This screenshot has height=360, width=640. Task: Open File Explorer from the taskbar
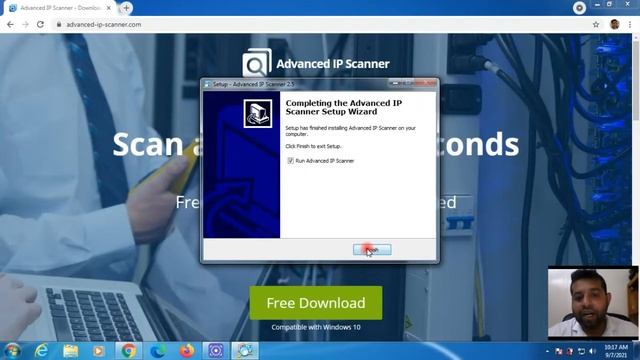pyautogui.click(x=70, y=351)
